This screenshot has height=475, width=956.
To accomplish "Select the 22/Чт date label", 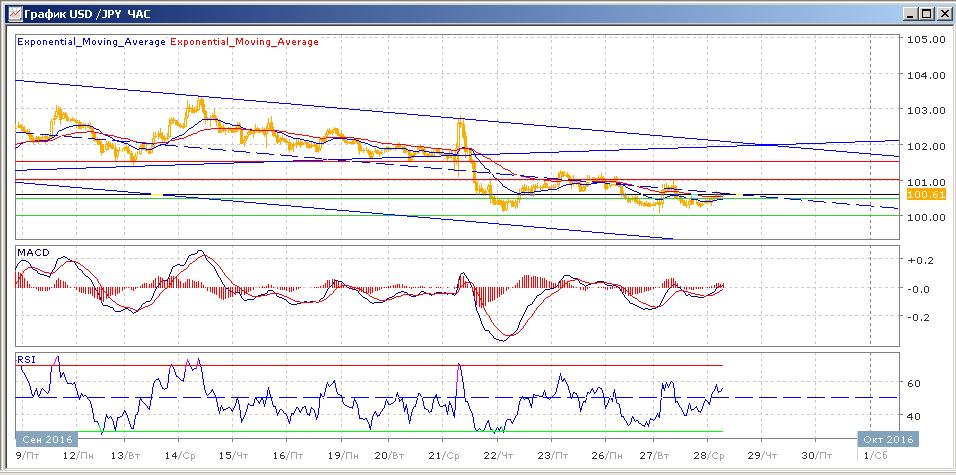I will point(501,455).
